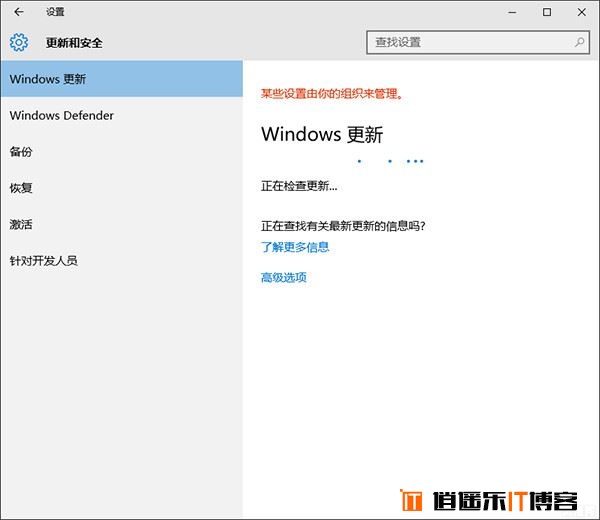Click the loading progress dots indicator
The height and width of the screenshot is (520, 600).
click(392, 161)
